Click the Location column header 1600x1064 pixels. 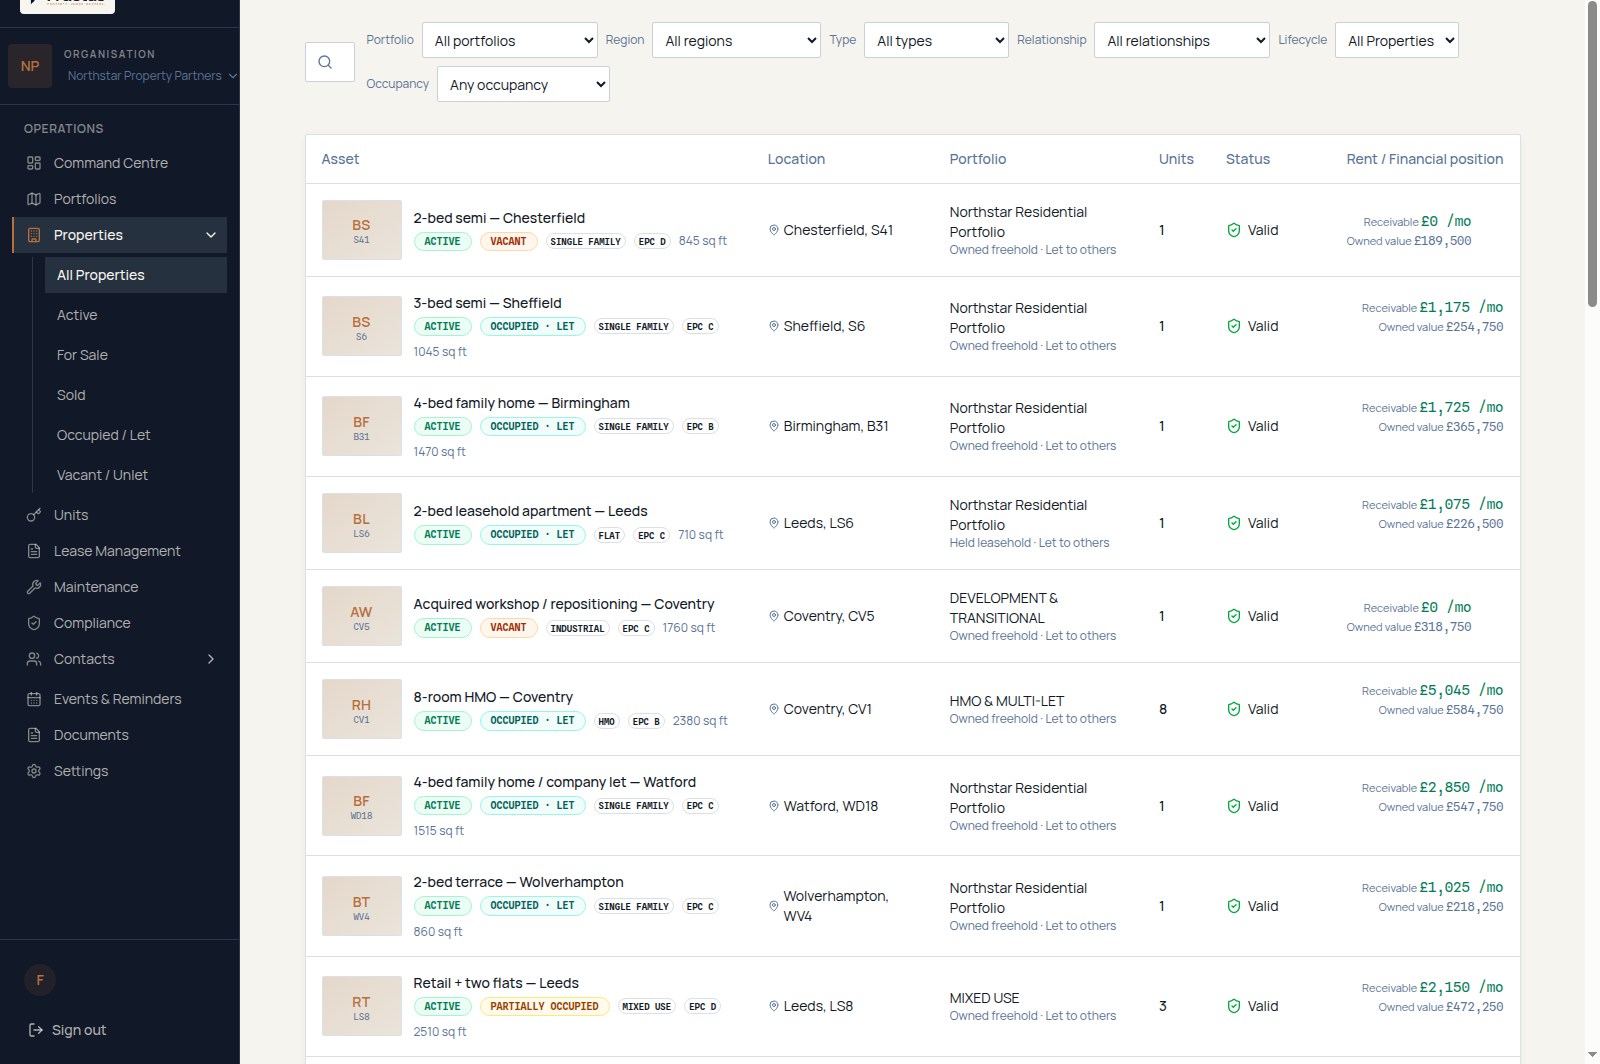796,159
